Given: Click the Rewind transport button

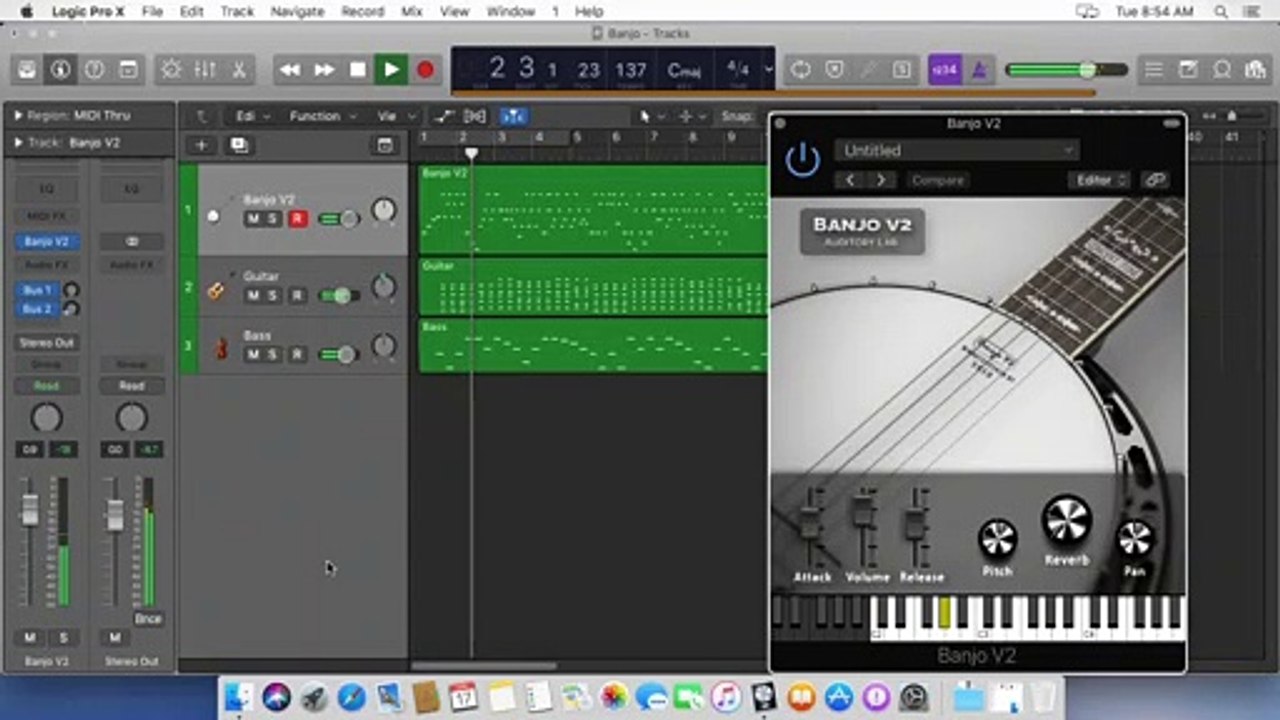Looking at the screenshot, I should (290, 70).
